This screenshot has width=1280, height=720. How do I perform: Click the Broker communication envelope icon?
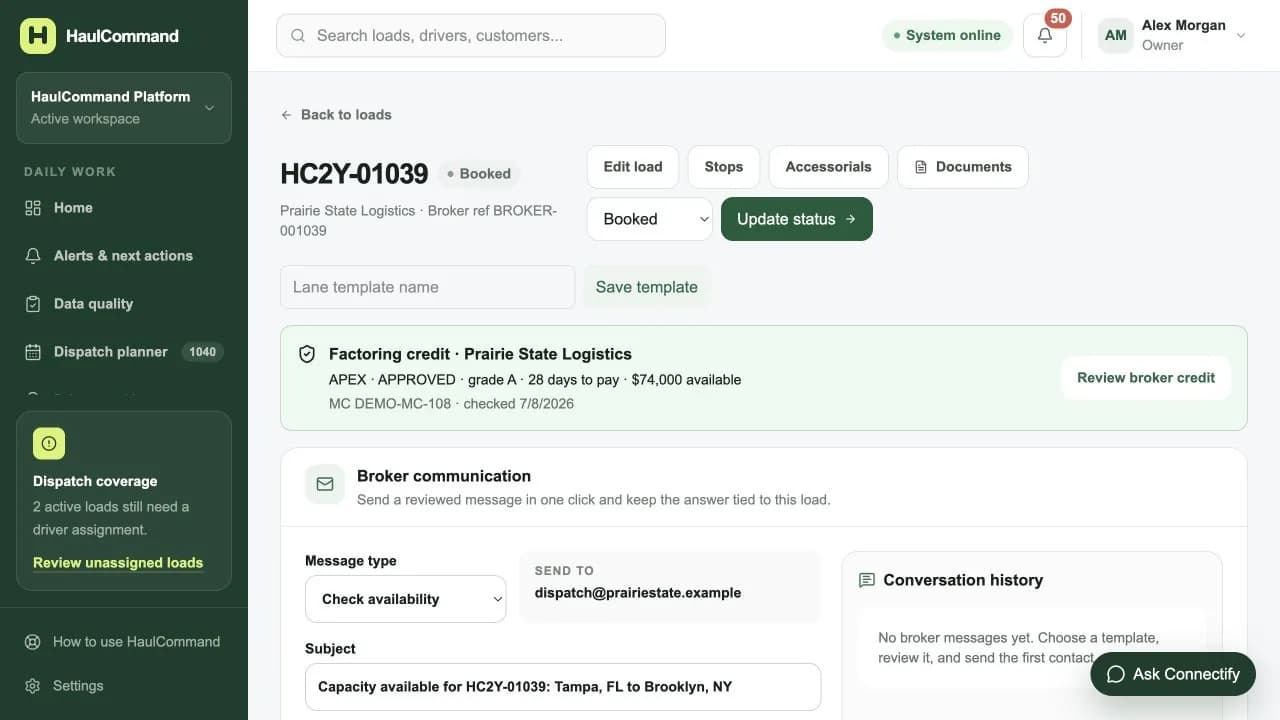325,484
